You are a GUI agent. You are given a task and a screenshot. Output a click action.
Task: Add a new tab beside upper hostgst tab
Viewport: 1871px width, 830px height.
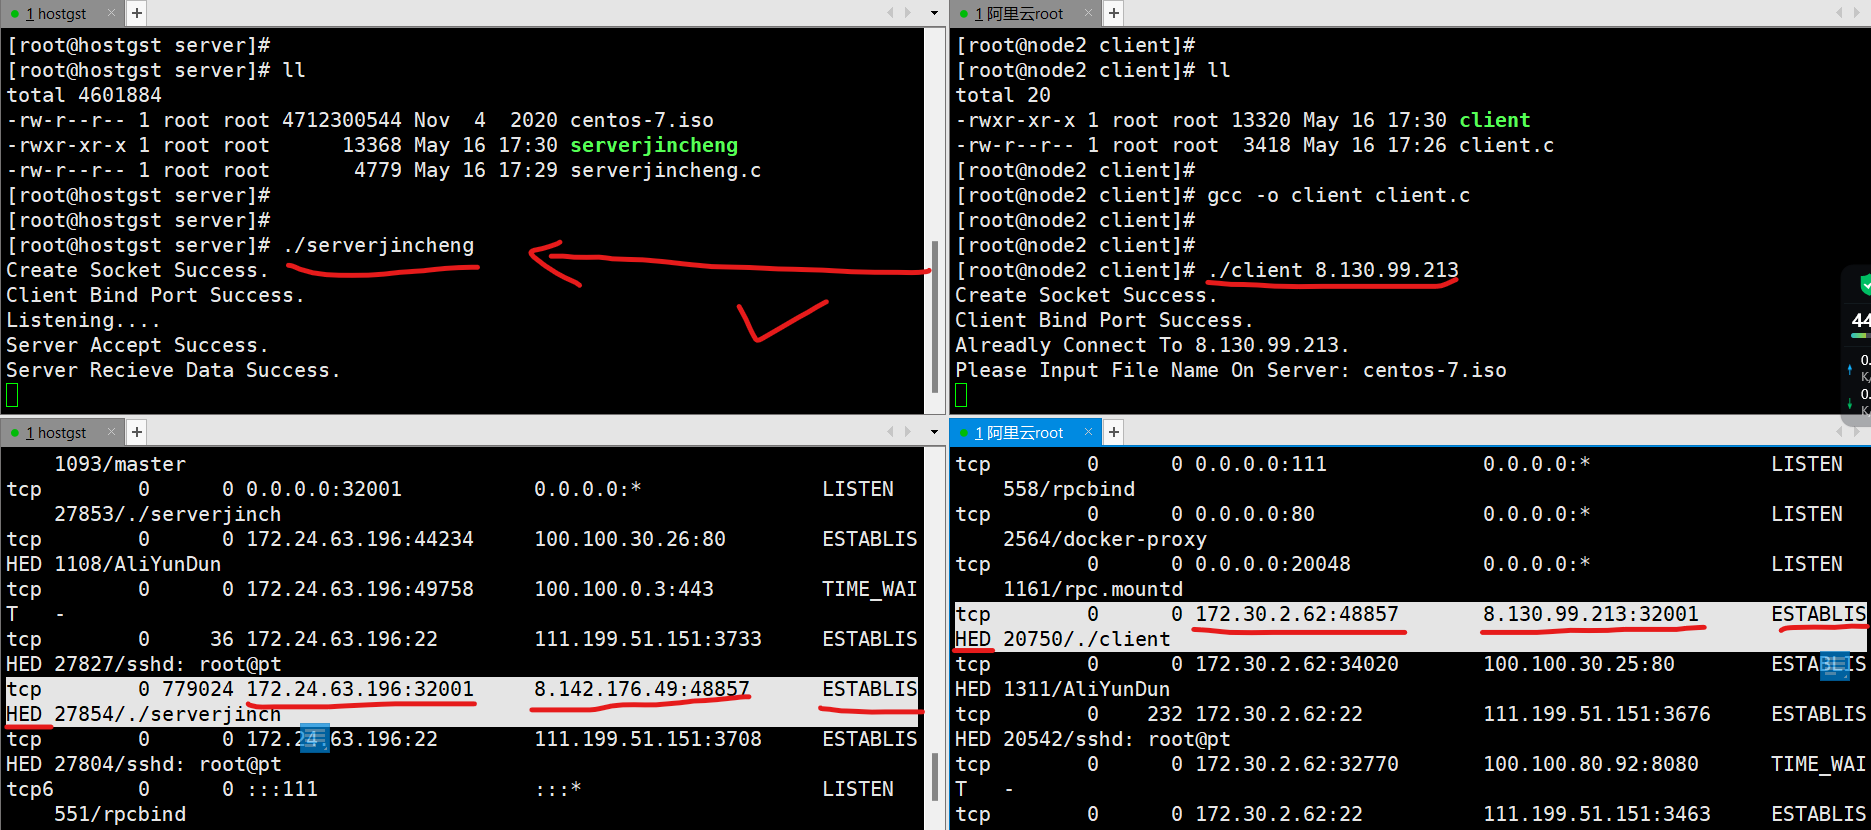pos(137,13)
